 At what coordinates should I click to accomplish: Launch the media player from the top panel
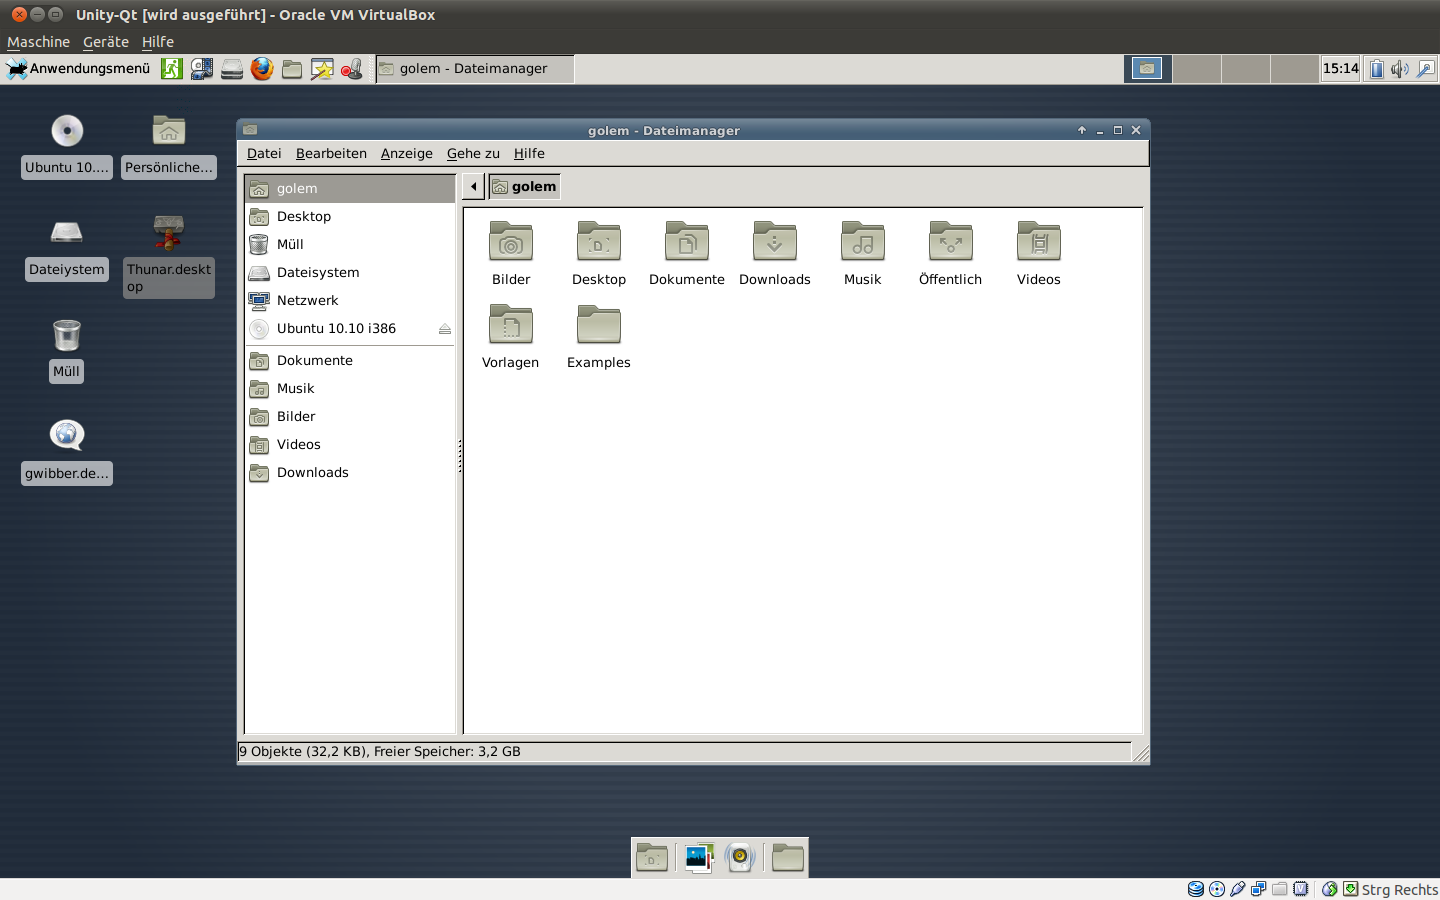(201, 69)
